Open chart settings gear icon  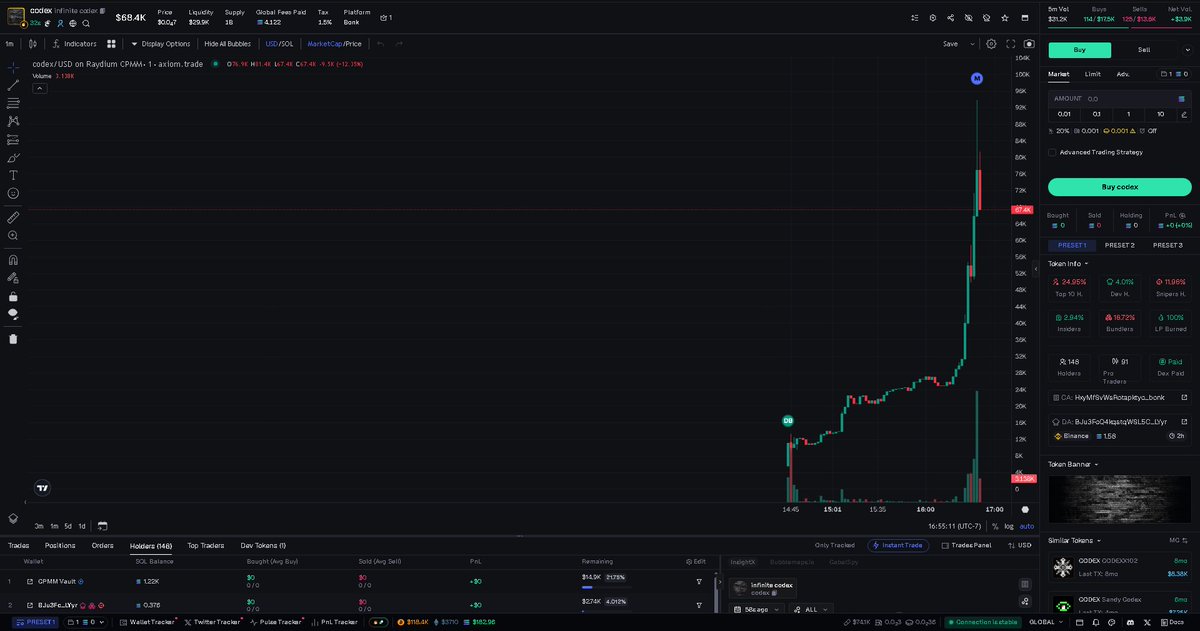[x=991, y=44]
